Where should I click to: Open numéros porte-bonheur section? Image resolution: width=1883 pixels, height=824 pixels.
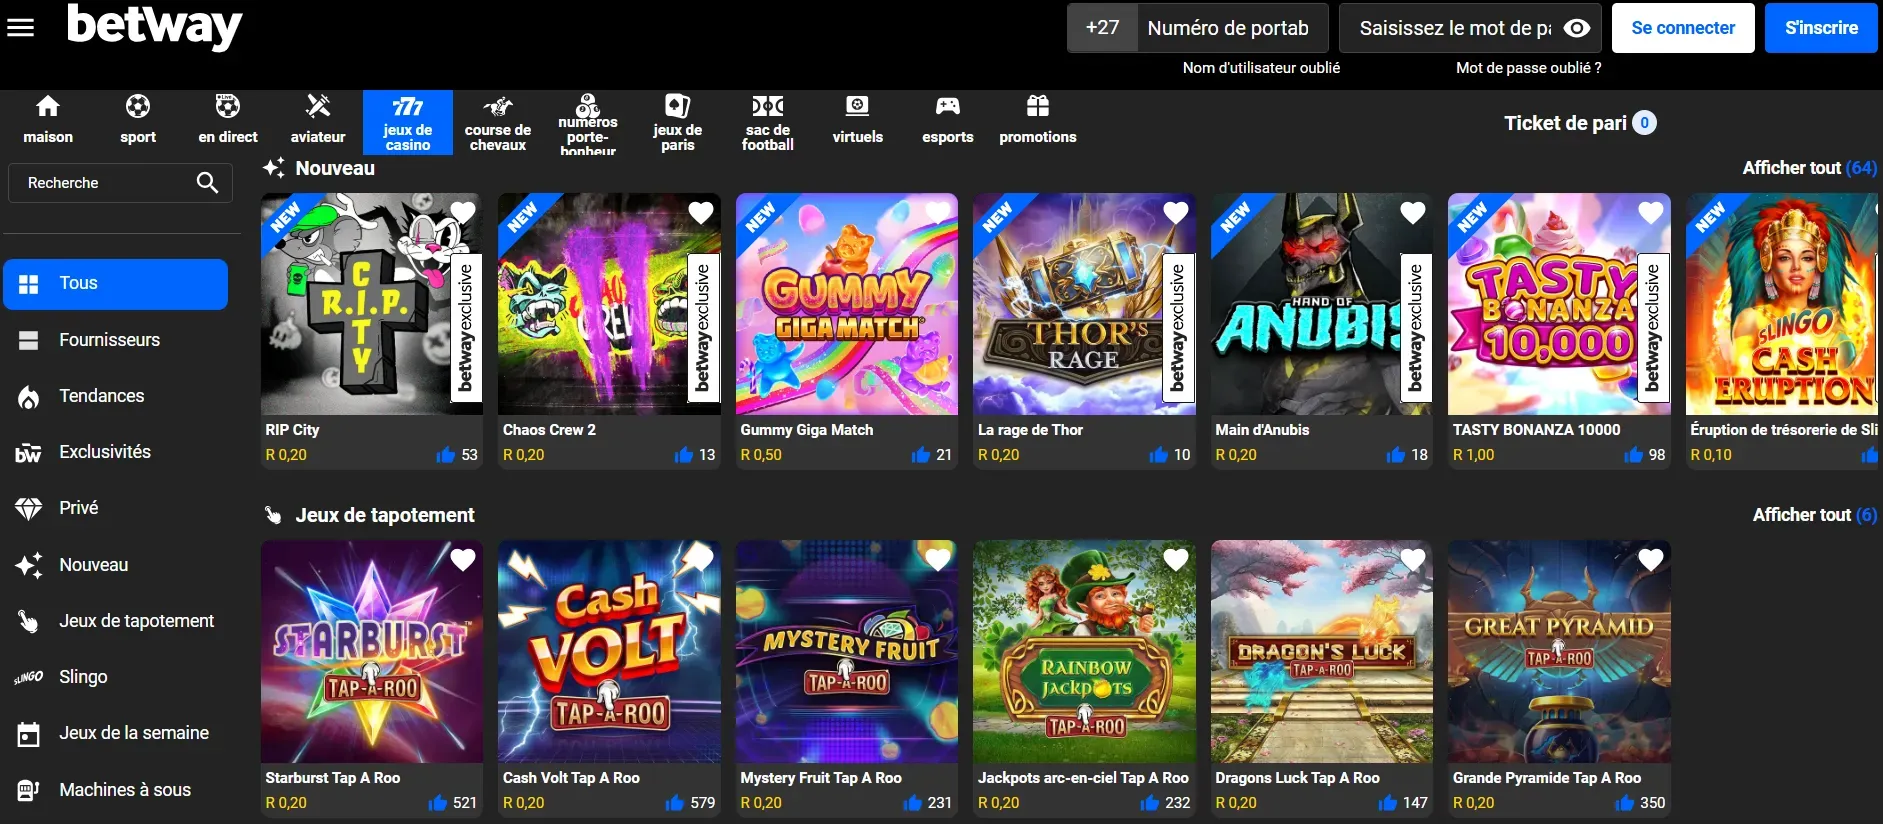pyautogui.click(x=588, y=122)
